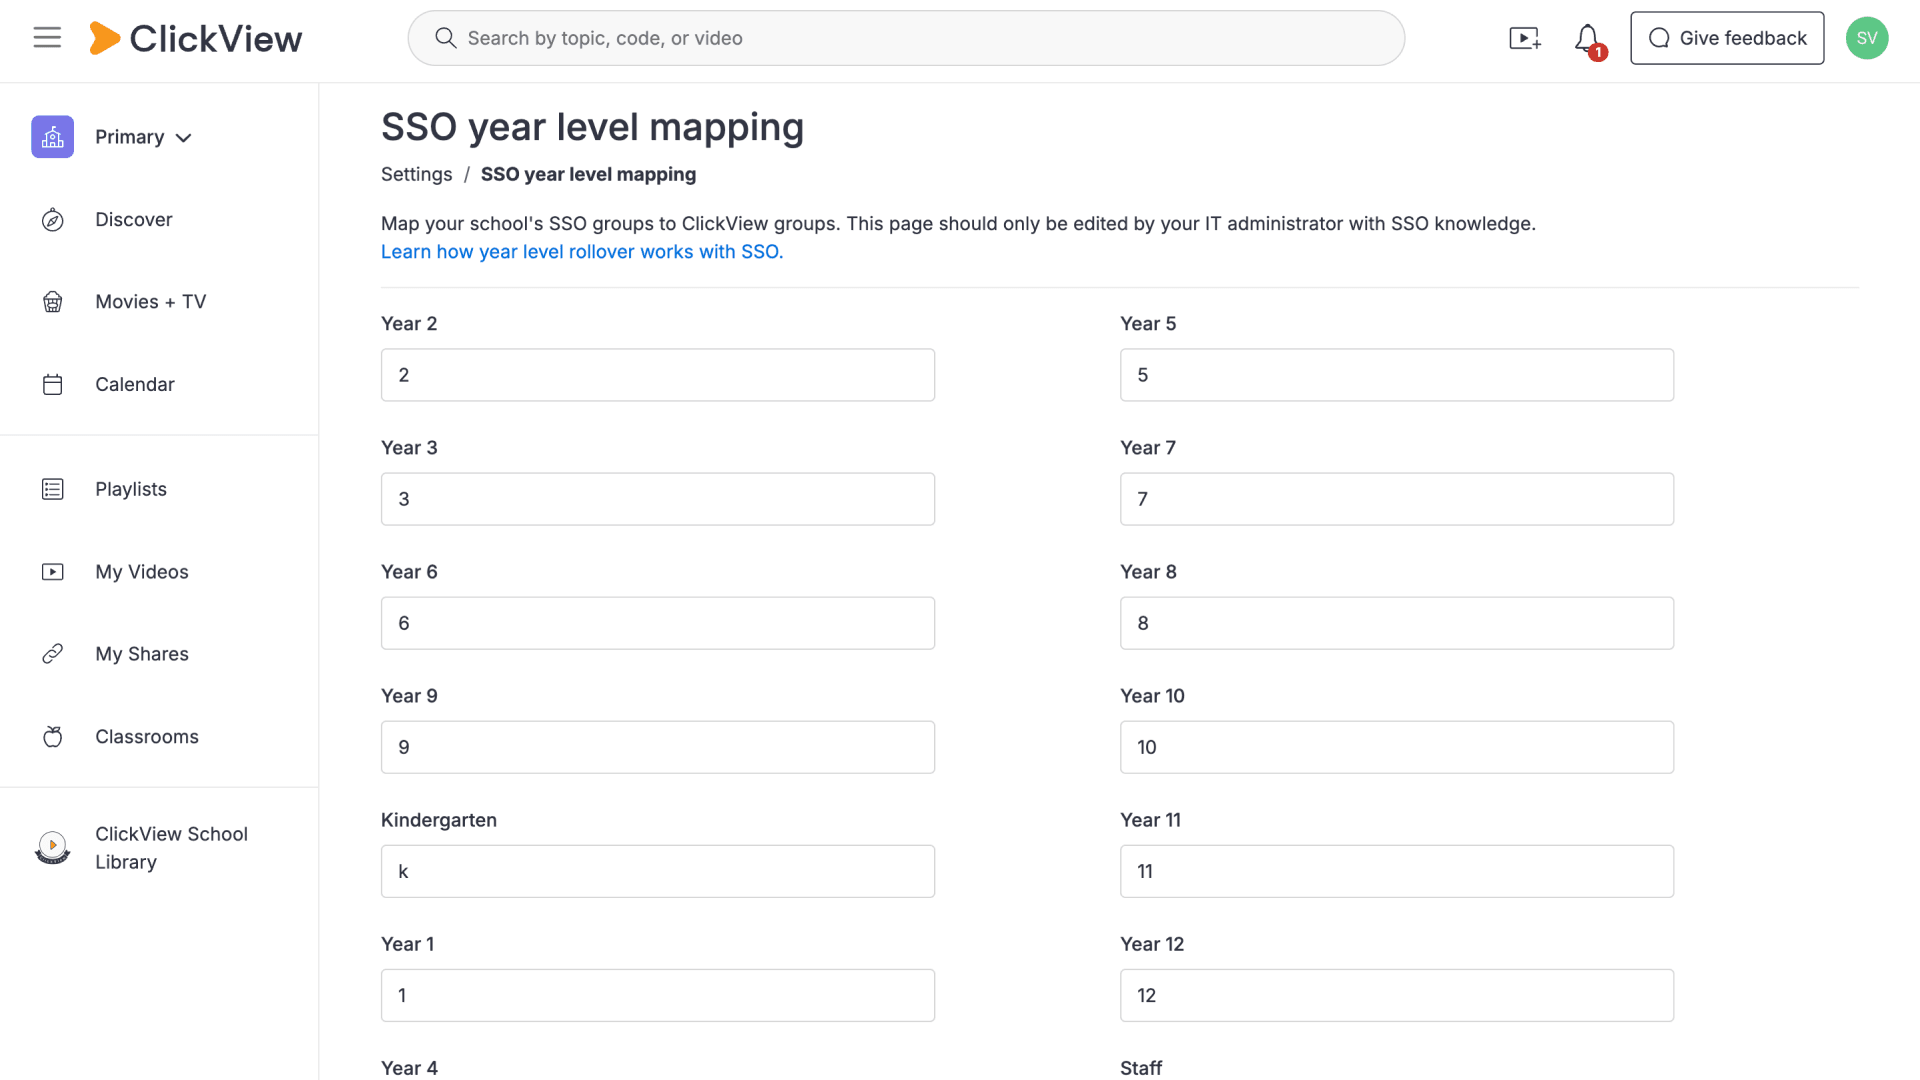This screenshot has width=1920, height=1080.
Task: Focus the search by topic field
Action: 906,38
